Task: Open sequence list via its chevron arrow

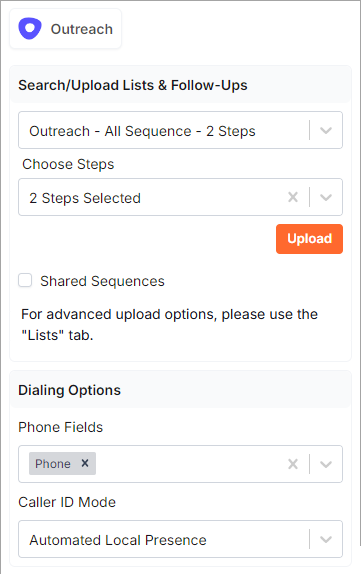Action: coord(326,130)
